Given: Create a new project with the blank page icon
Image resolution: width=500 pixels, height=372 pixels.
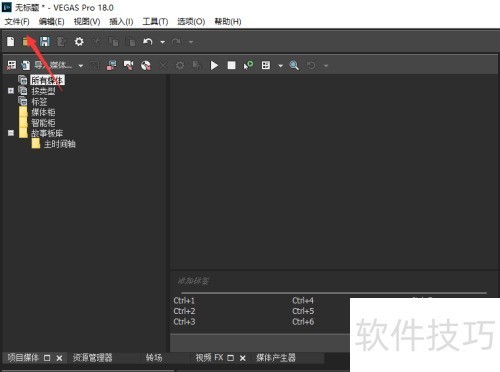Looking at the screenshot, I should pyautogui.click(x=11, y=42).
